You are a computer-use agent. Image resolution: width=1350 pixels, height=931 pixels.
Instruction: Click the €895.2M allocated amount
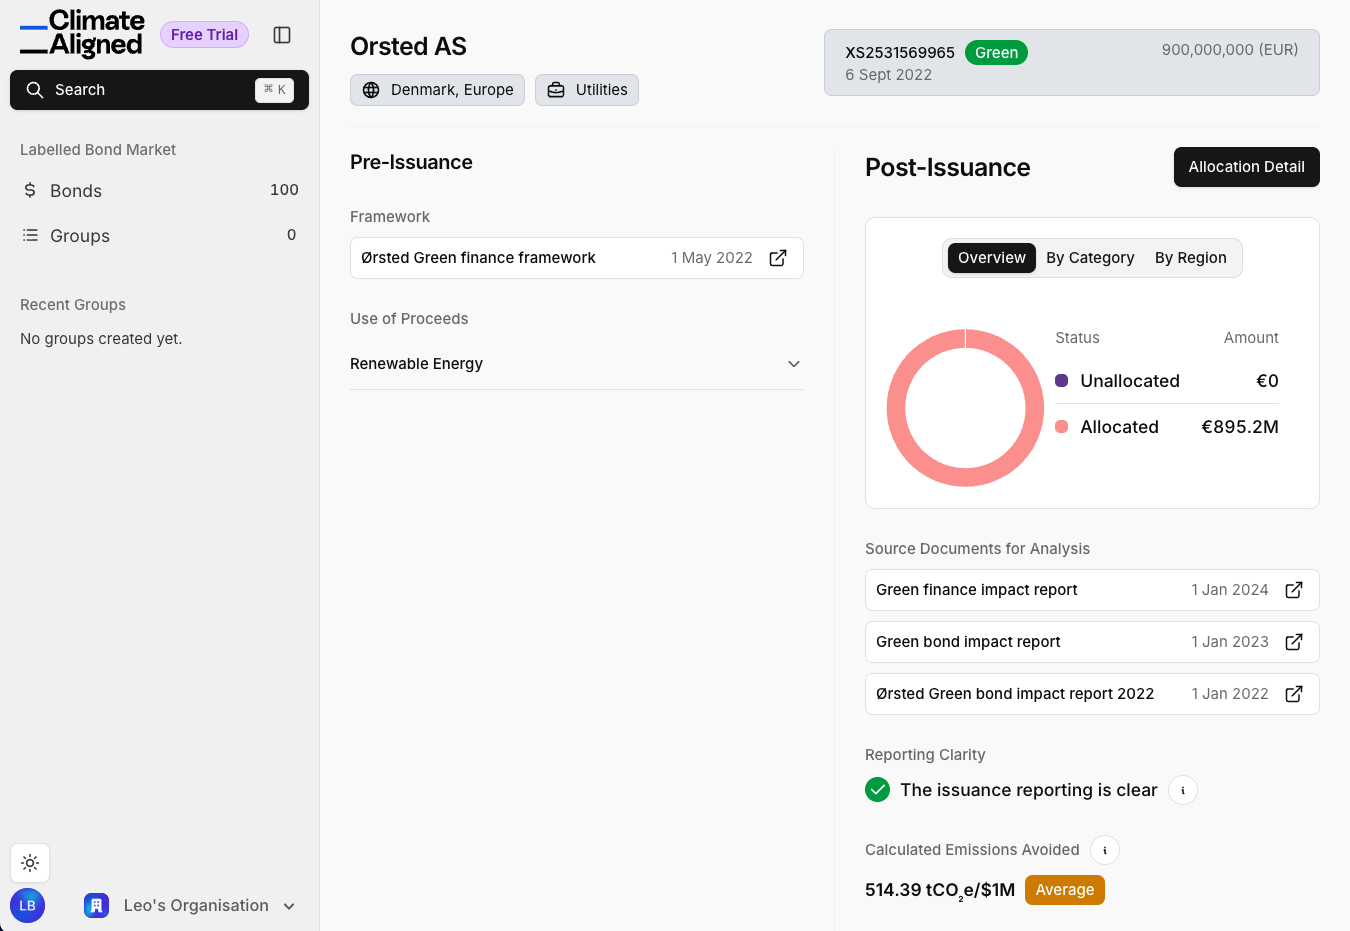coord(1240,427)
